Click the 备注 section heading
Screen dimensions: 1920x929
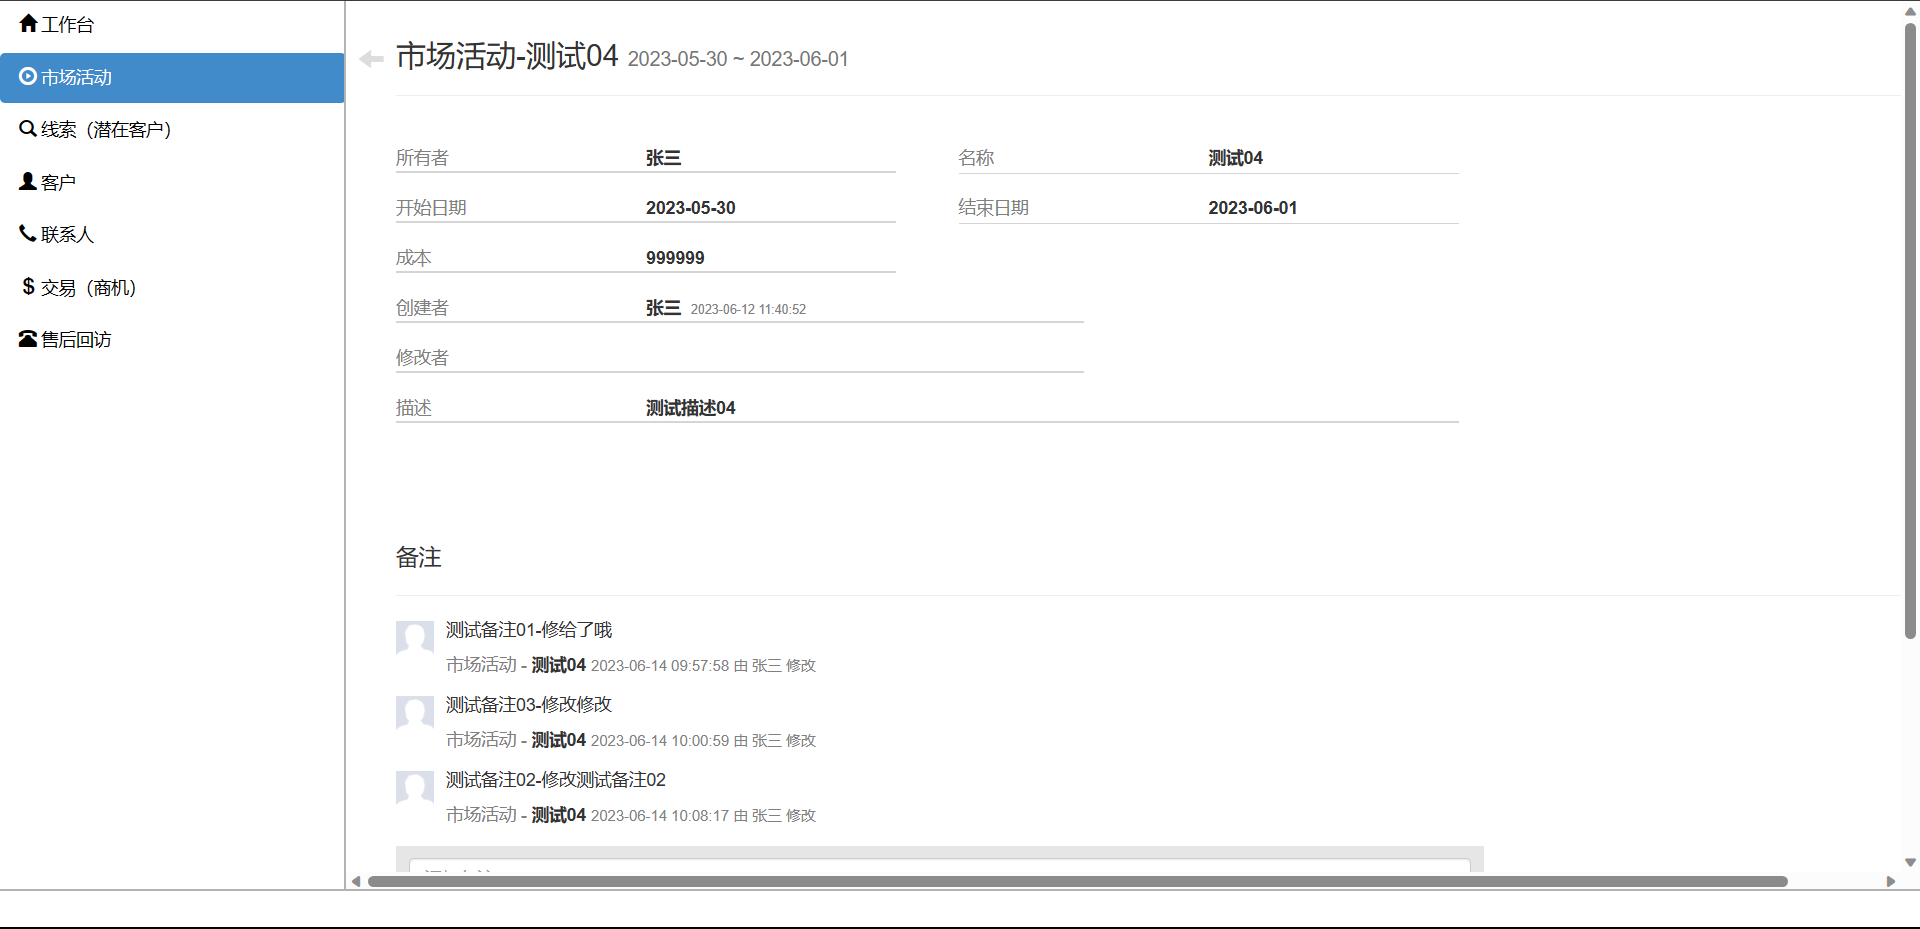[x=419, y=557]
